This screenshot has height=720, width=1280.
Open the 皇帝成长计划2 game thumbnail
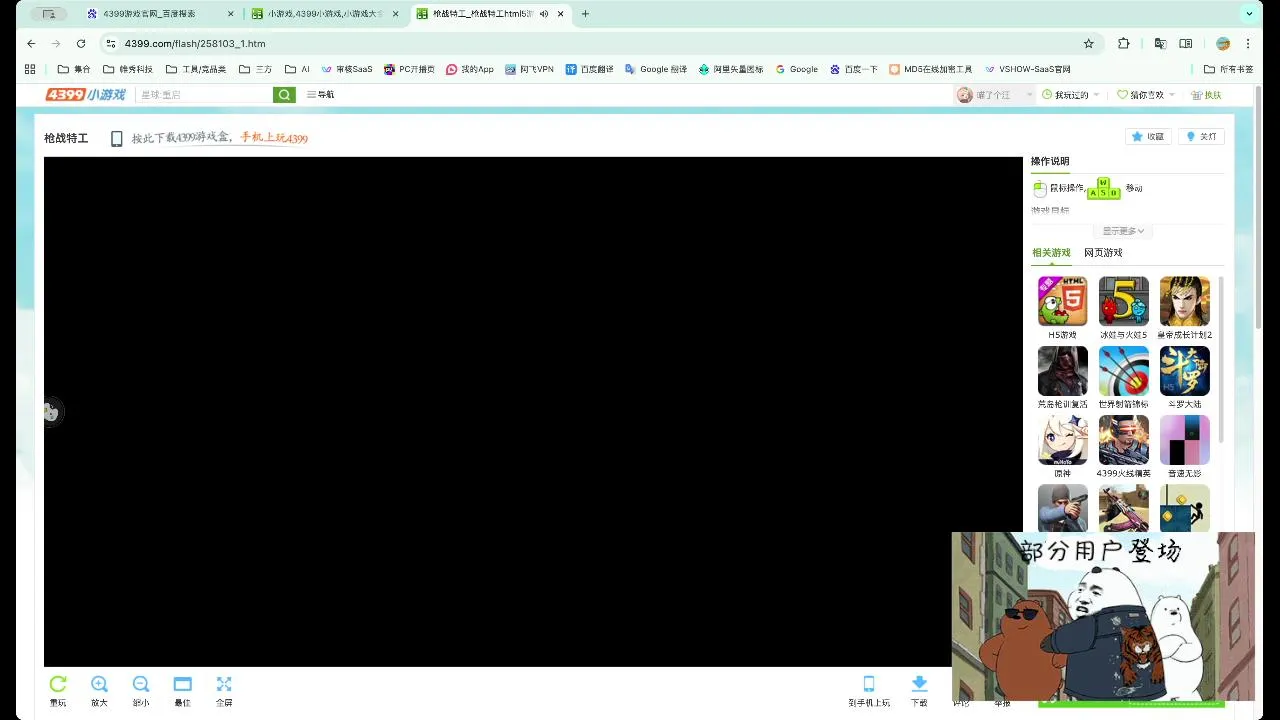point(1185,301)
